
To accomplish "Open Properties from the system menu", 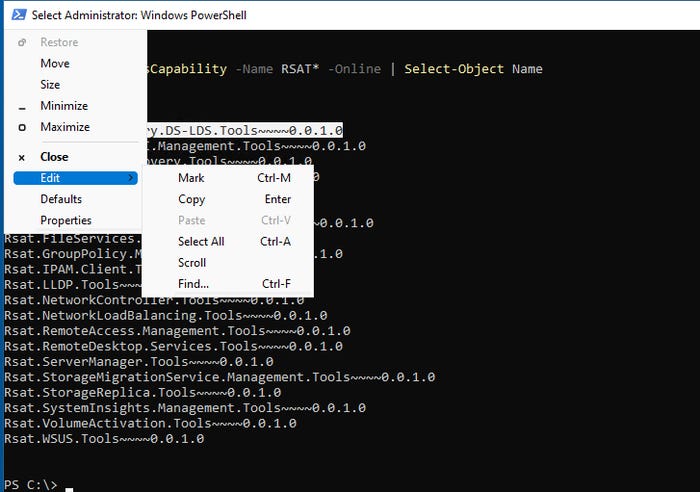I will (75, 220).
